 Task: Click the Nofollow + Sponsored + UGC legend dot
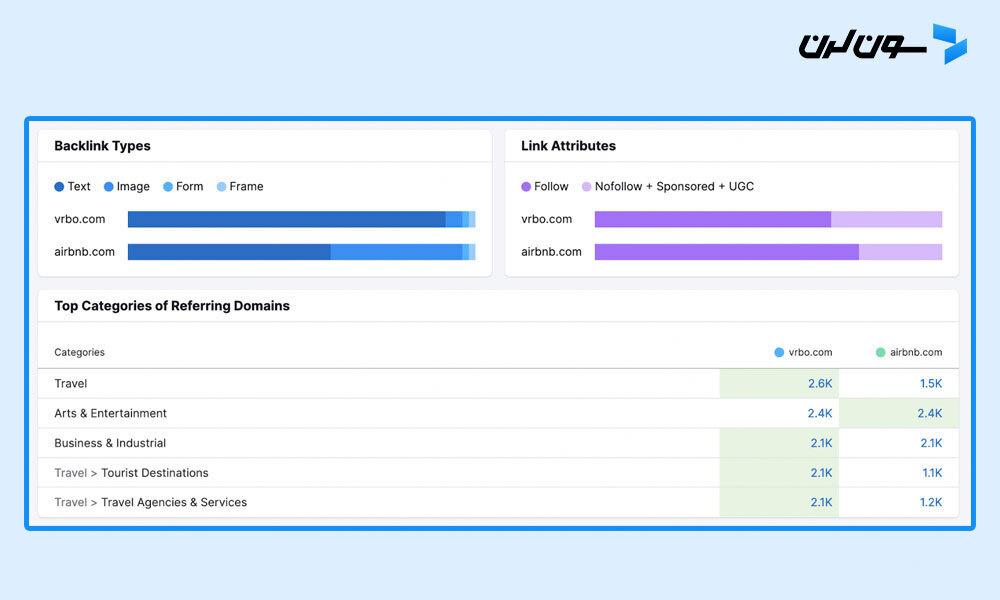[587, 187]
